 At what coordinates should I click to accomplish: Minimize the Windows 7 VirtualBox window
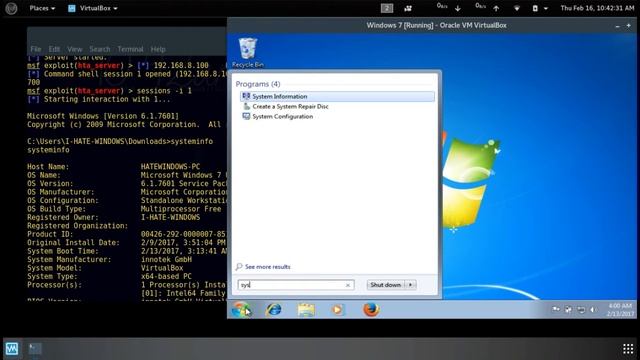618,26
